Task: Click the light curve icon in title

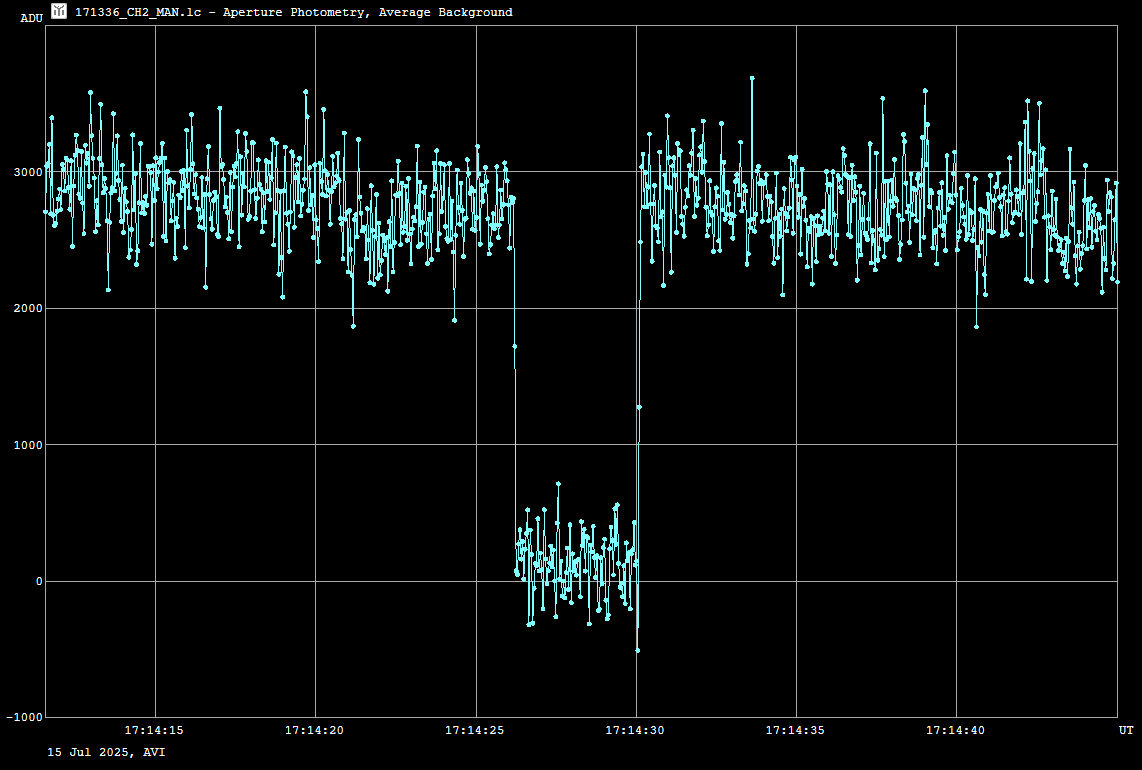Action: 59,11
